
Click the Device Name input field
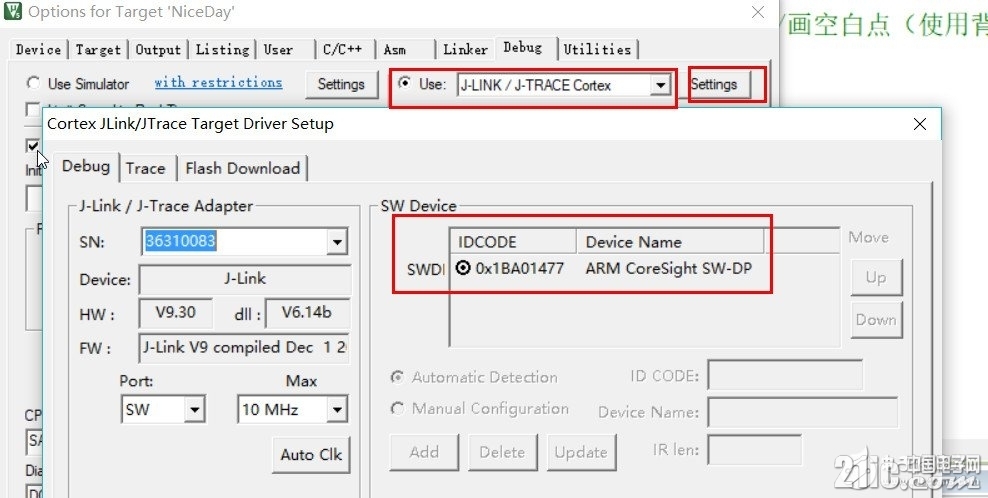[x=802, y=412]
